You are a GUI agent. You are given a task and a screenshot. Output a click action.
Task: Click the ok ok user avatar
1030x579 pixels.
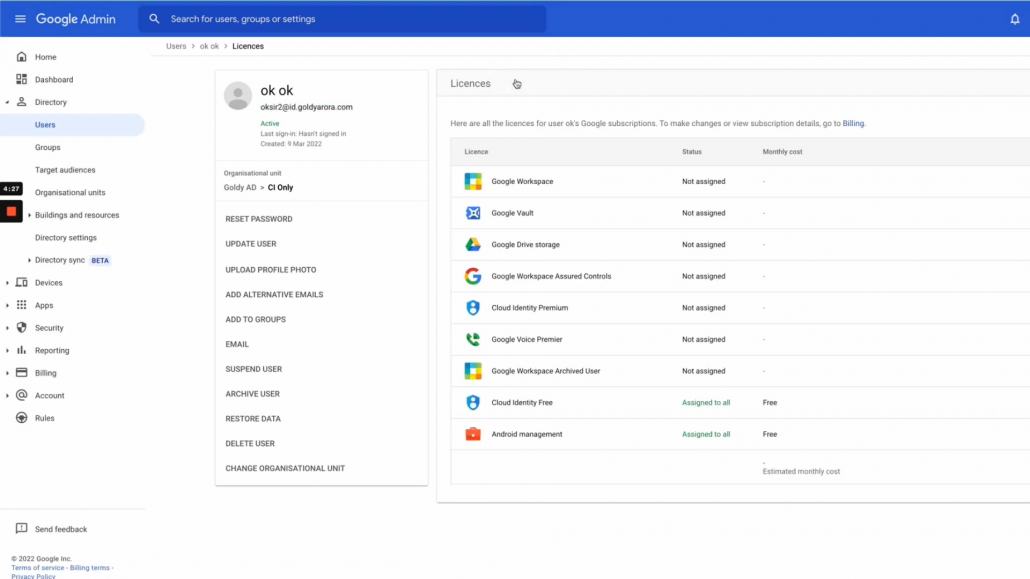[238, 96]
